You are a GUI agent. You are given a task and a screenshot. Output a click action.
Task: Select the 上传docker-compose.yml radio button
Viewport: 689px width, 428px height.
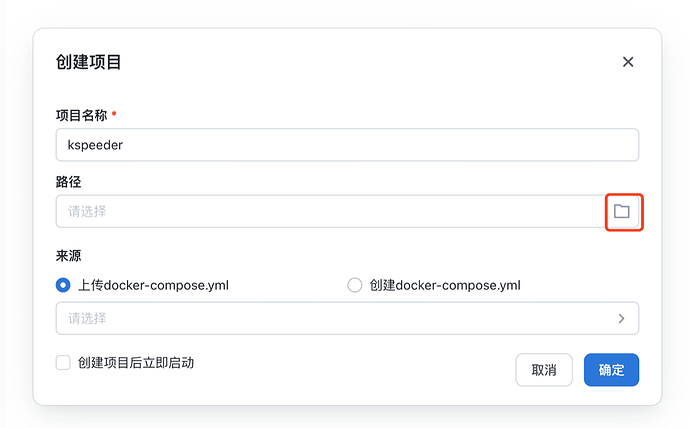64,285
